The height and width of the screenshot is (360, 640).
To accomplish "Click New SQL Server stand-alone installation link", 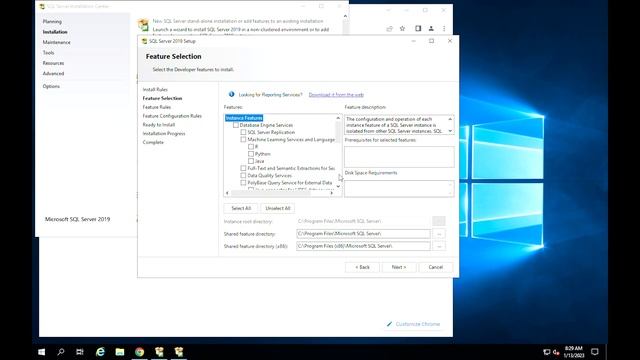I will point(238,21).
